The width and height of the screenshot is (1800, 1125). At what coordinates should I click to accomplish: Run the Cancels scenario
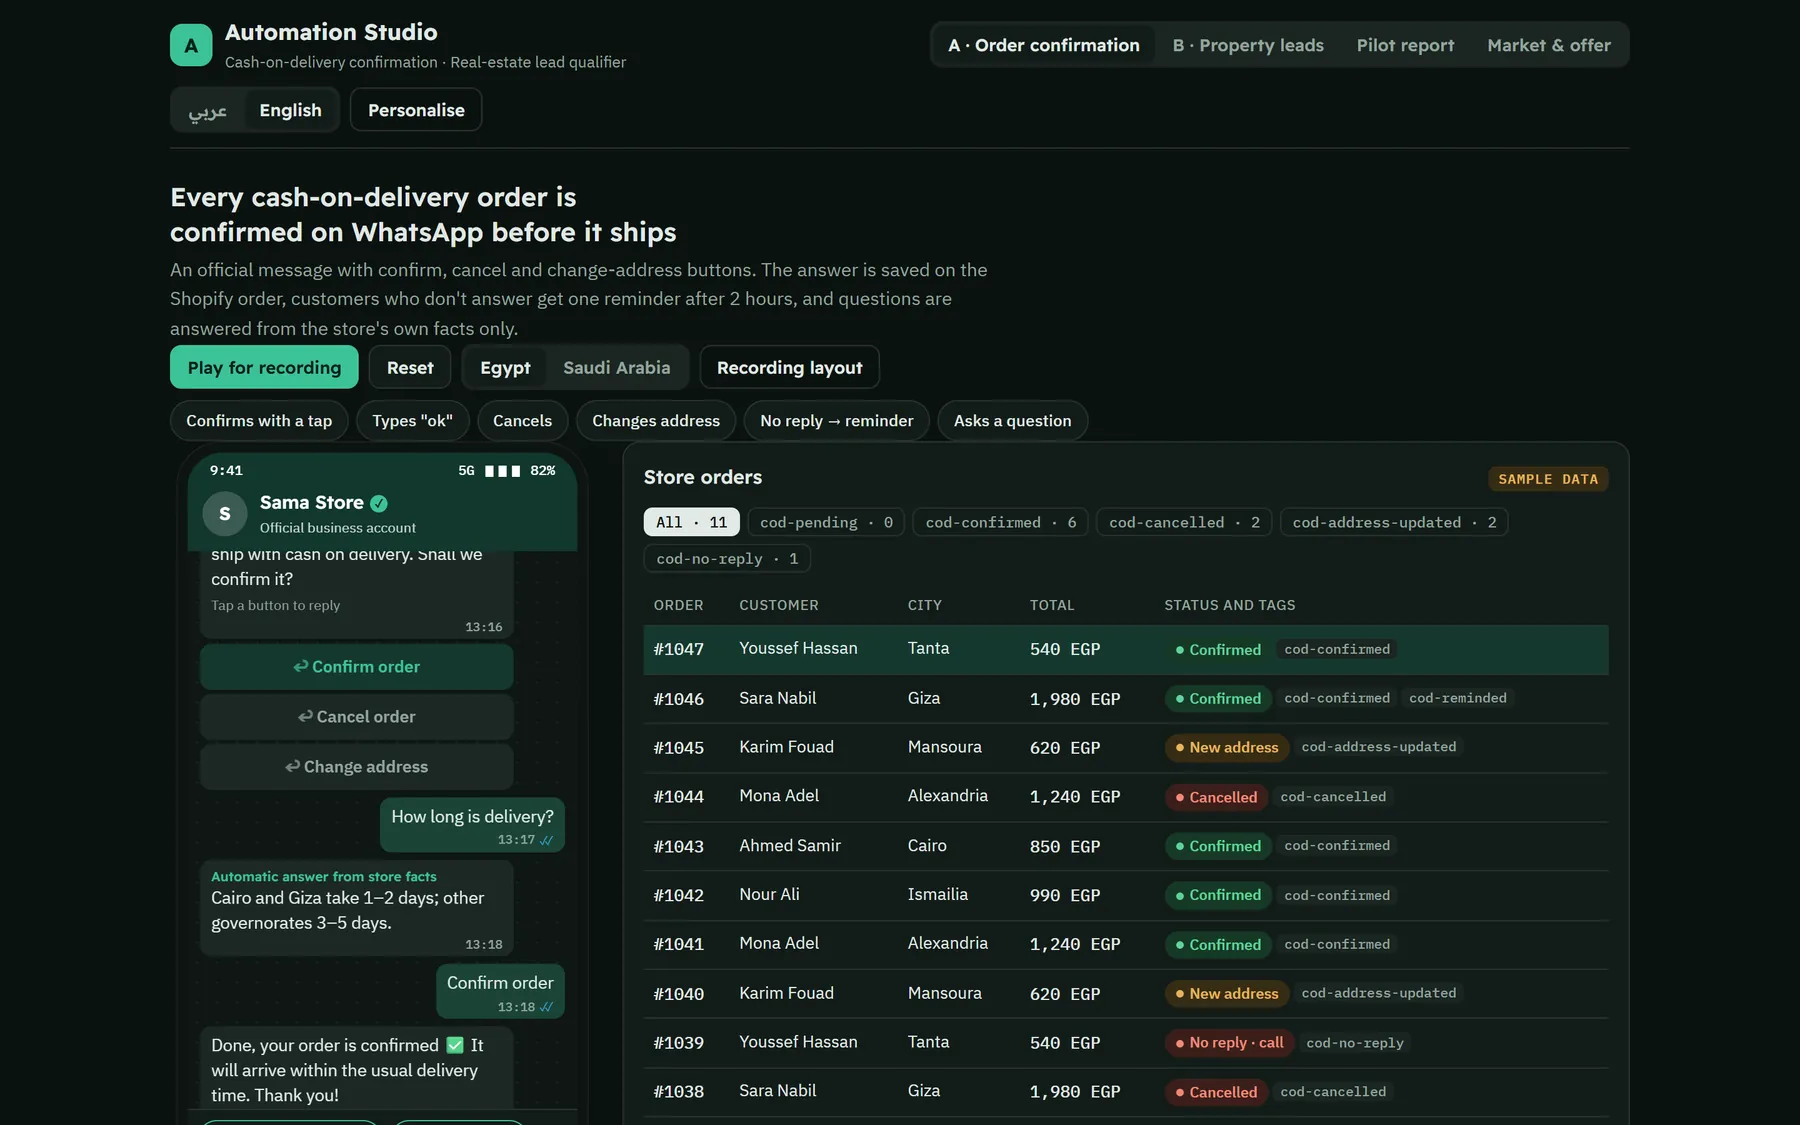[522, 421]
